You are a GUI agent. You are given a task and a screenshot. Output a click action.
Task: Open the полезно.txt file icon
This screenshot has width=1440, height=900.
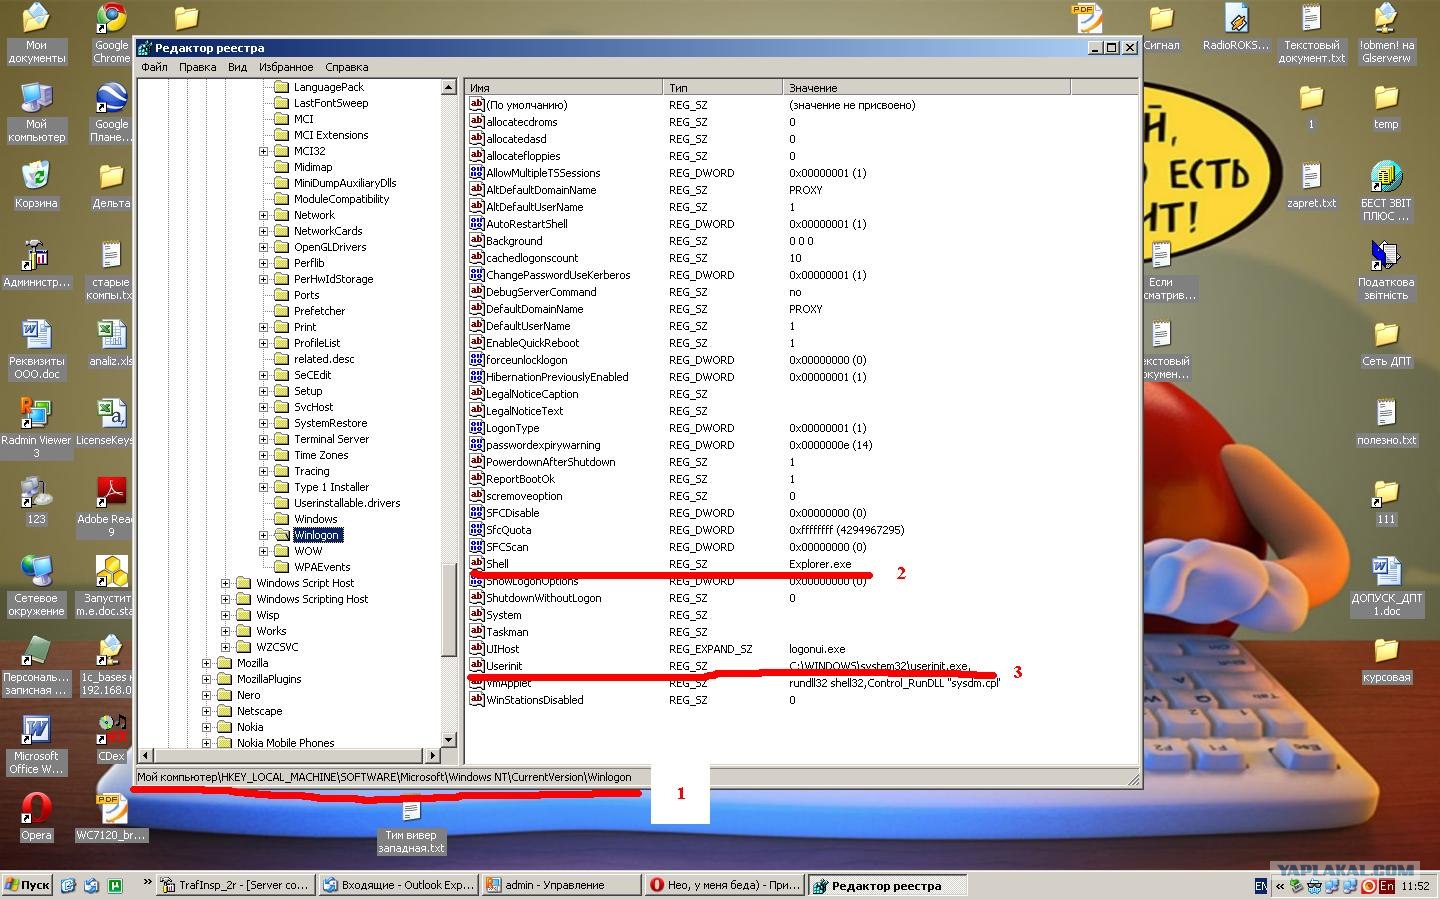point(1386,422)
